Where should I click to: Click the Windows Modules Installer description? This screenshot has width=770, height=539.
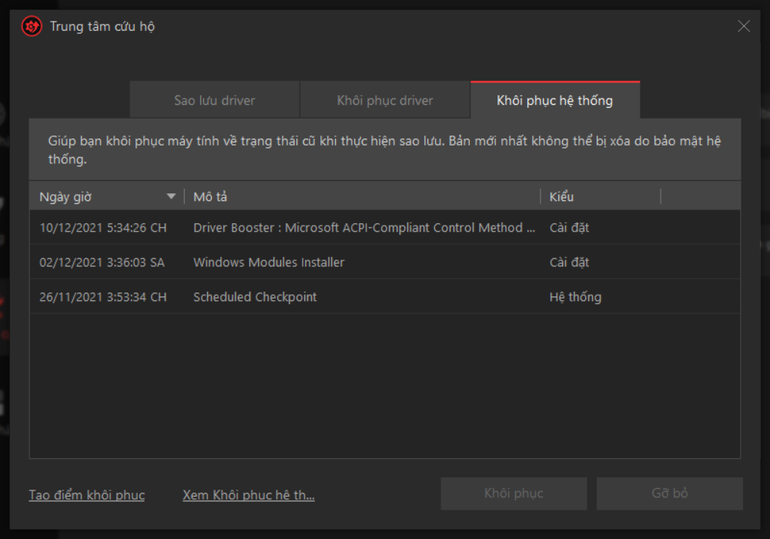click(269, 262)
